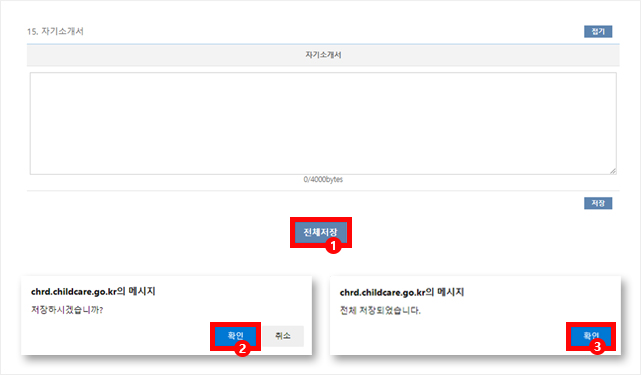Cancel the save prompt with 취소

click(282, 336)
